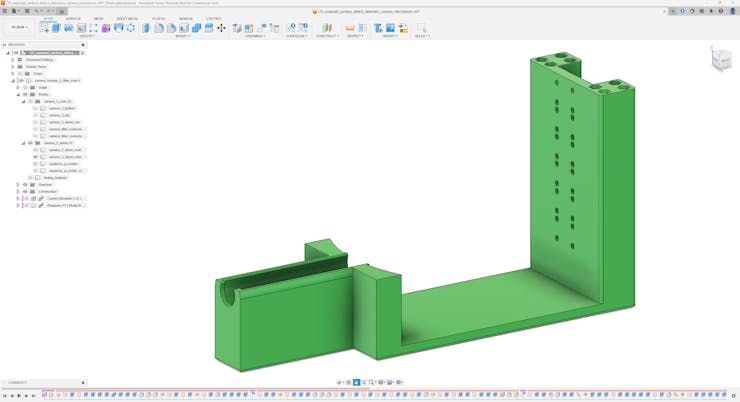Select the Named Views item in browser

pyautogui.click(x=36, y=67)
